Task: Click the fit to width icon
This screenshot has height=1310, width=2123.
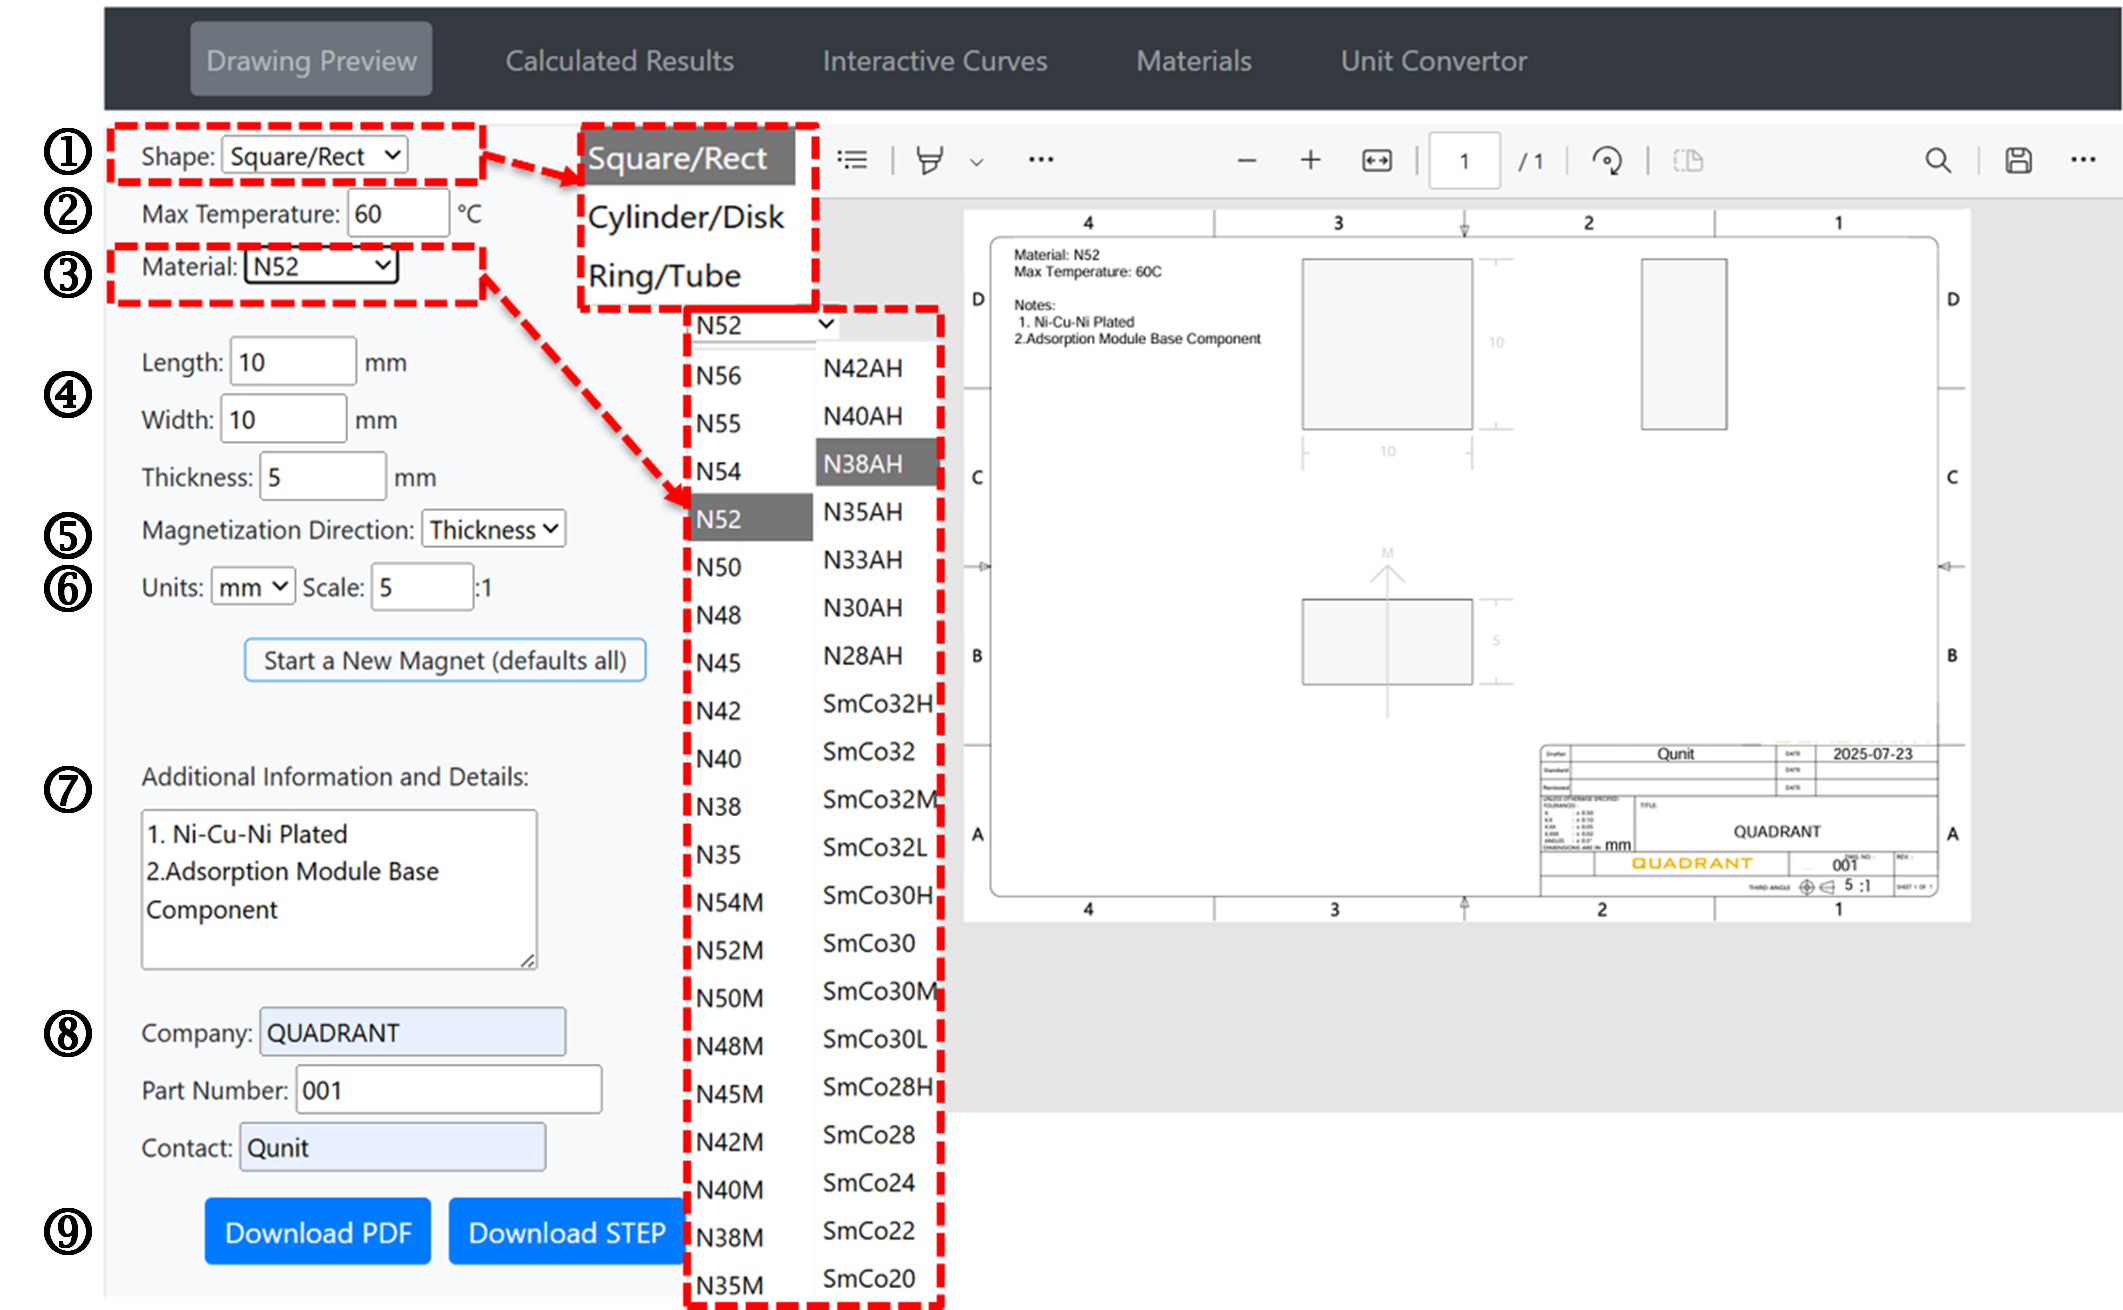Action: click(x=1377, y=161)
